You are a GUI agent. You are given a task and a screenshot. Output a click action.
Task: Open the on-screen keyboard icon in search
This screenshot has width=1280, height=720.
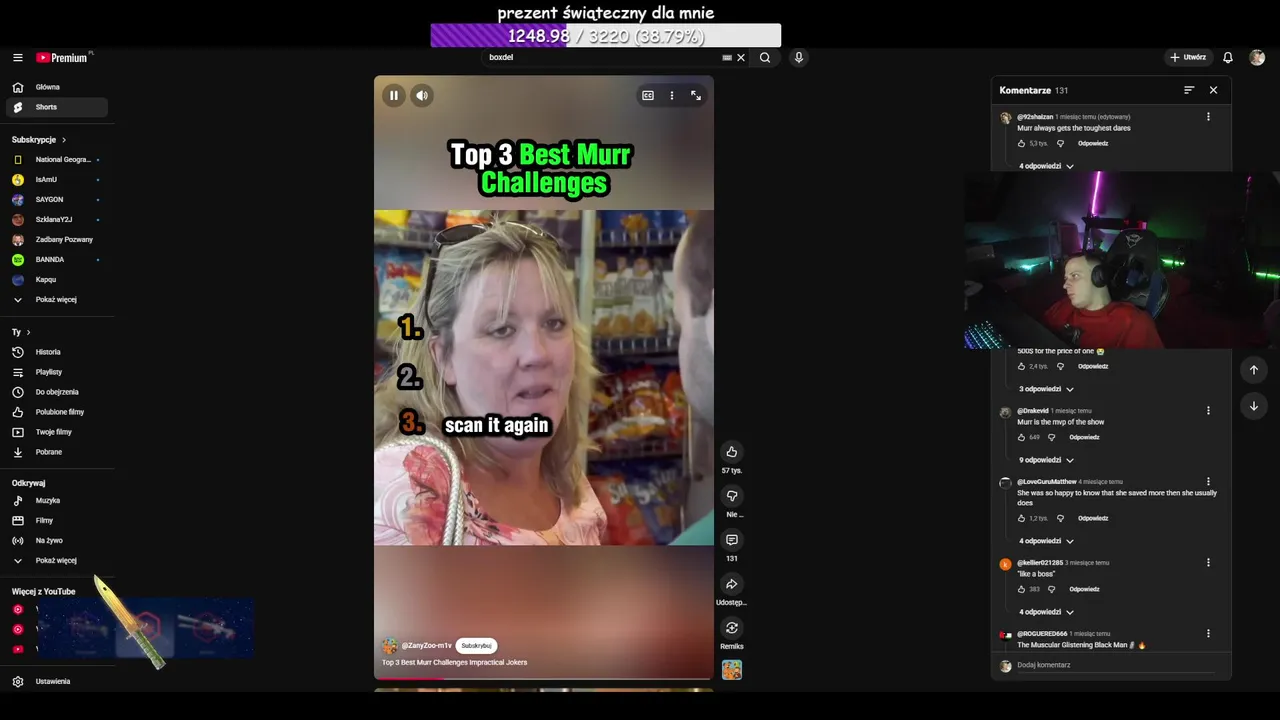(x=727, y=58)
